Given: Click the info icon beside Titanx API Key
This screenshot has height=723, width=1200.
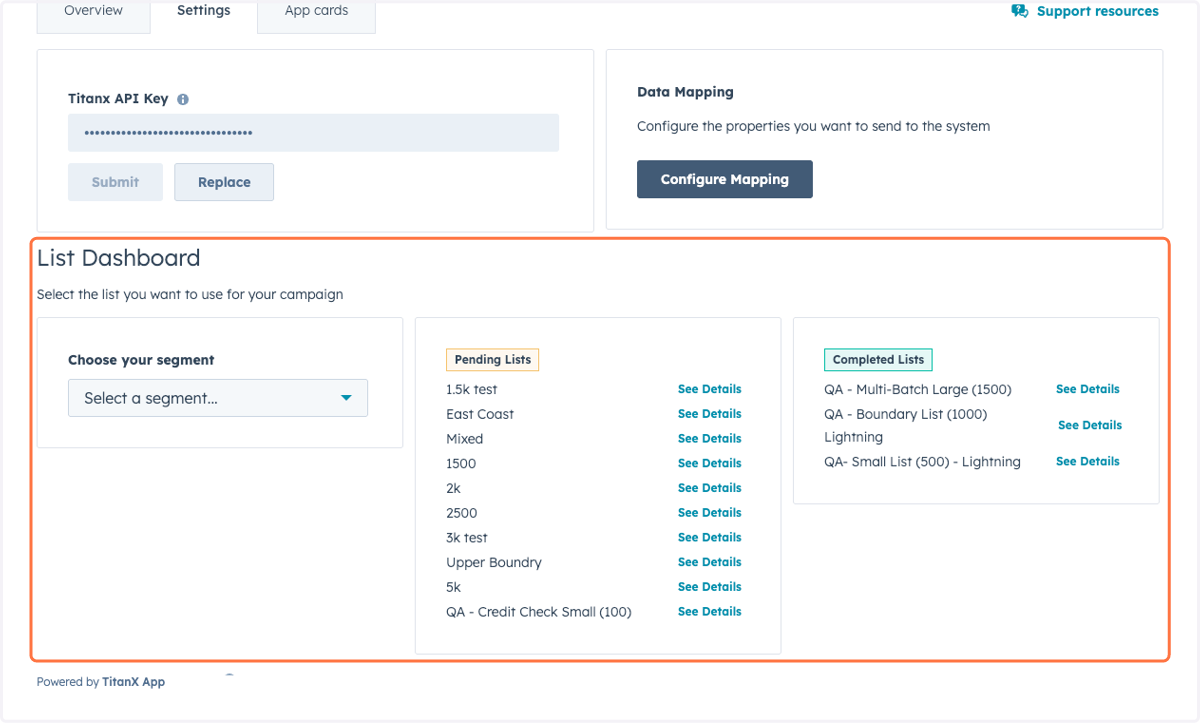Looking at the screenshot, I should 183,99.
